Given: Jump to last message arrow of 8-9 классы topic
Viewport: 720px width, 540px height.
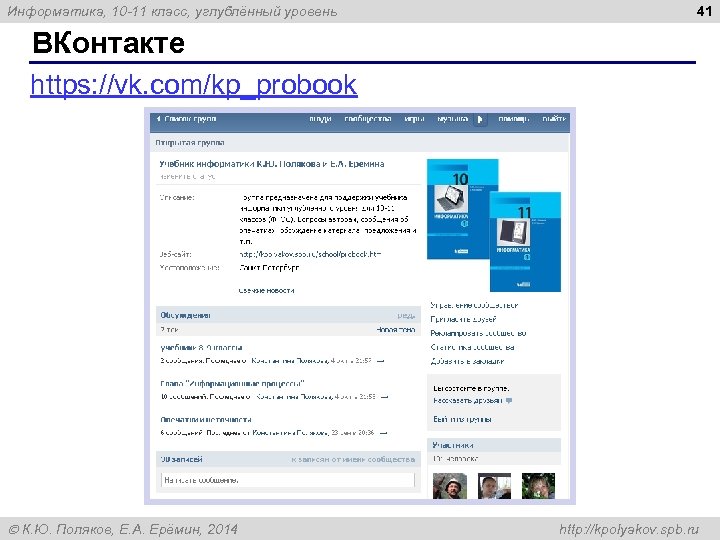Looking at the screenshot, I should (x=380, y=361).
